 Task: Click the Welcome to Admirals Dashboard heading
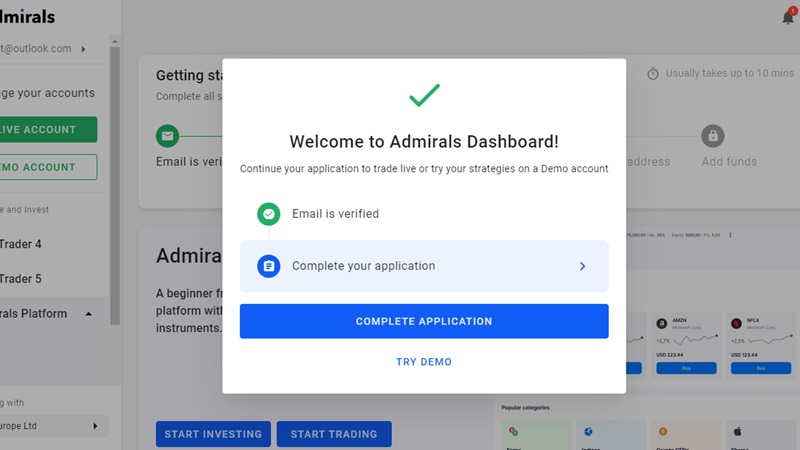(x=424, y=141)
